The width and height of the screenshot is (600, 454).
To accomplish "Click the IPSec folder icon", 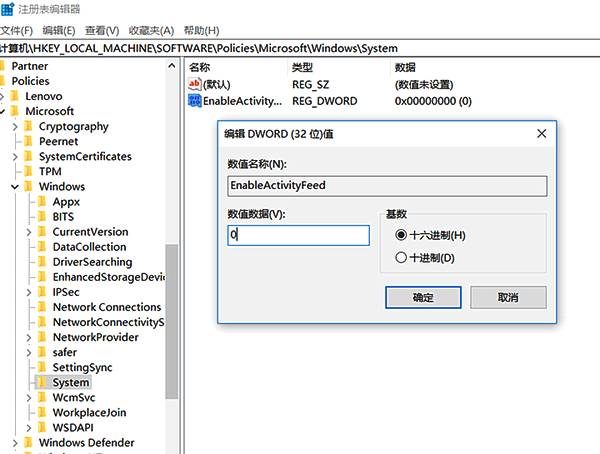I will tap(42, 292).
